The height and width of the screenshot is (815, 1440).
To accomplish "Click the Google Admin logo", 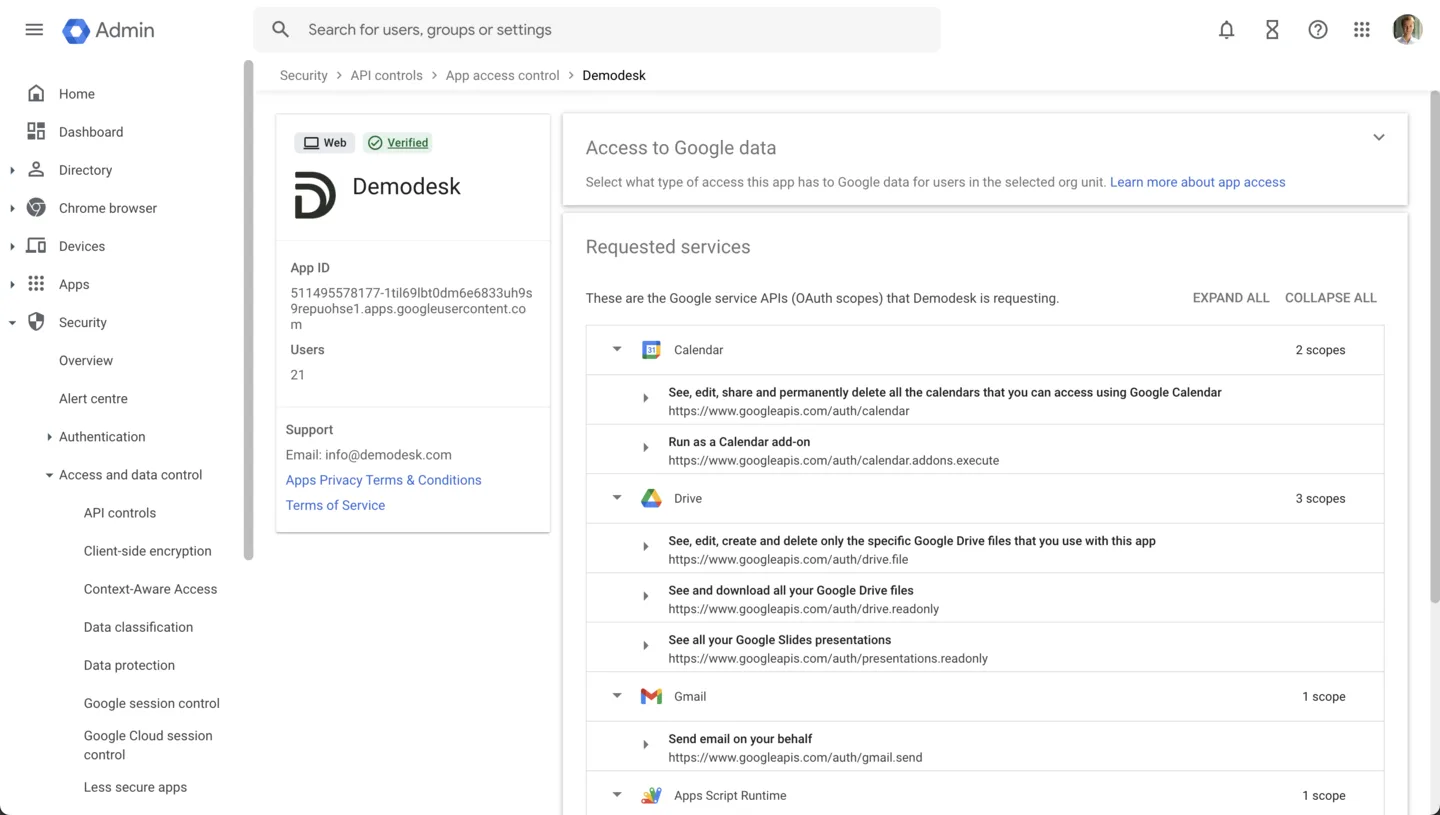I will point(108,30).
